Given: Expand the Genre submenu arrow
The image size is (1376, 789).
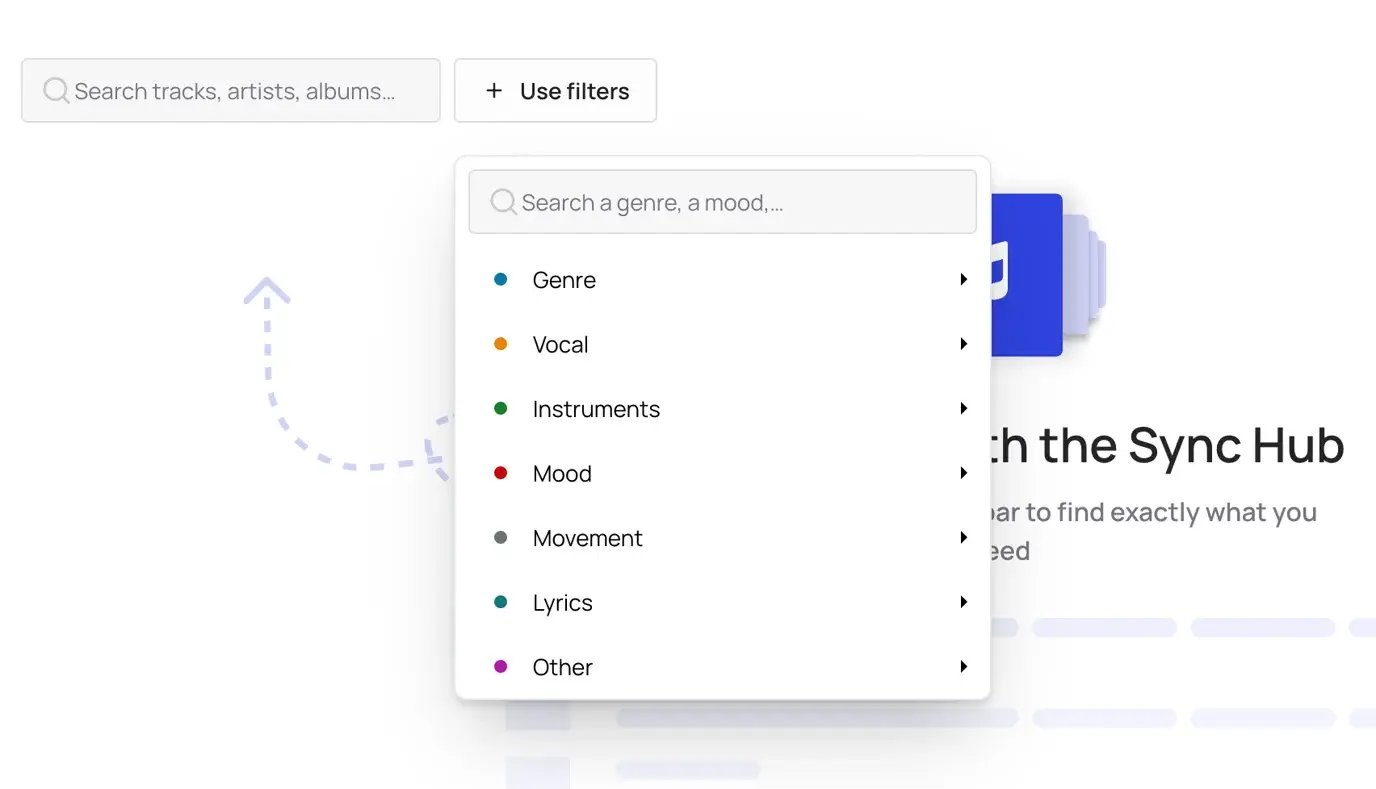Looking at the screenshot, I should tap(963, 280).
